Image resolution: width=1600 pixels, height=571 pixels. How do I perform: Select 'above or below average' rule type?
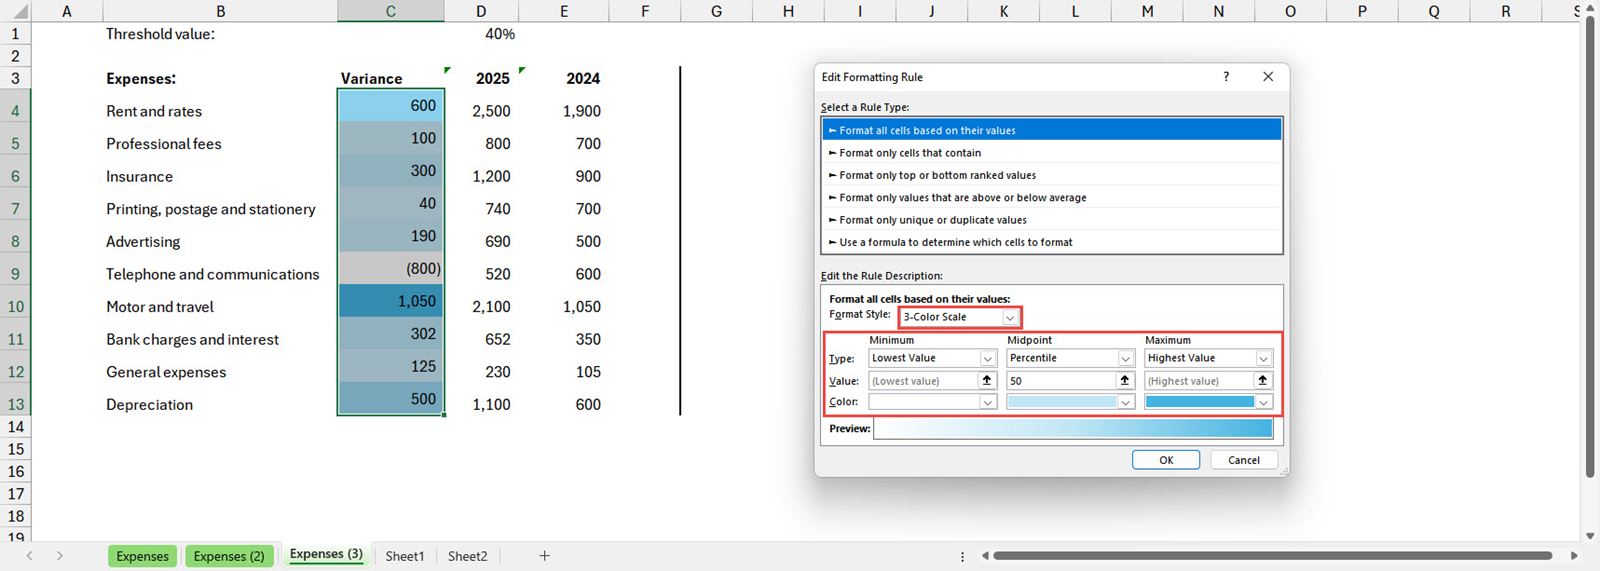(x=1052, y=198)
